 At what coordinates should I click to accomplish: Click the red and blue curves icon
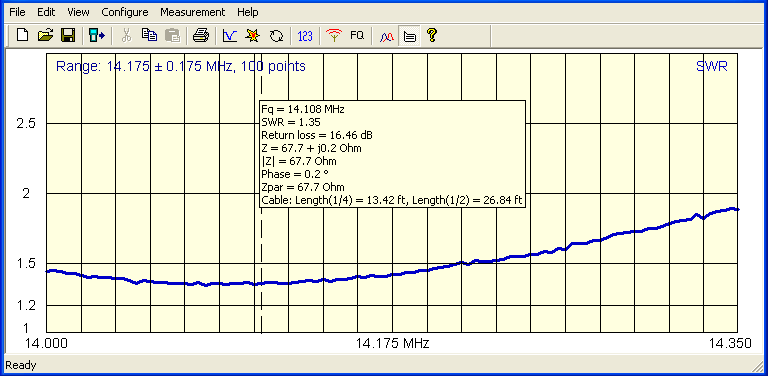[387, 36]
